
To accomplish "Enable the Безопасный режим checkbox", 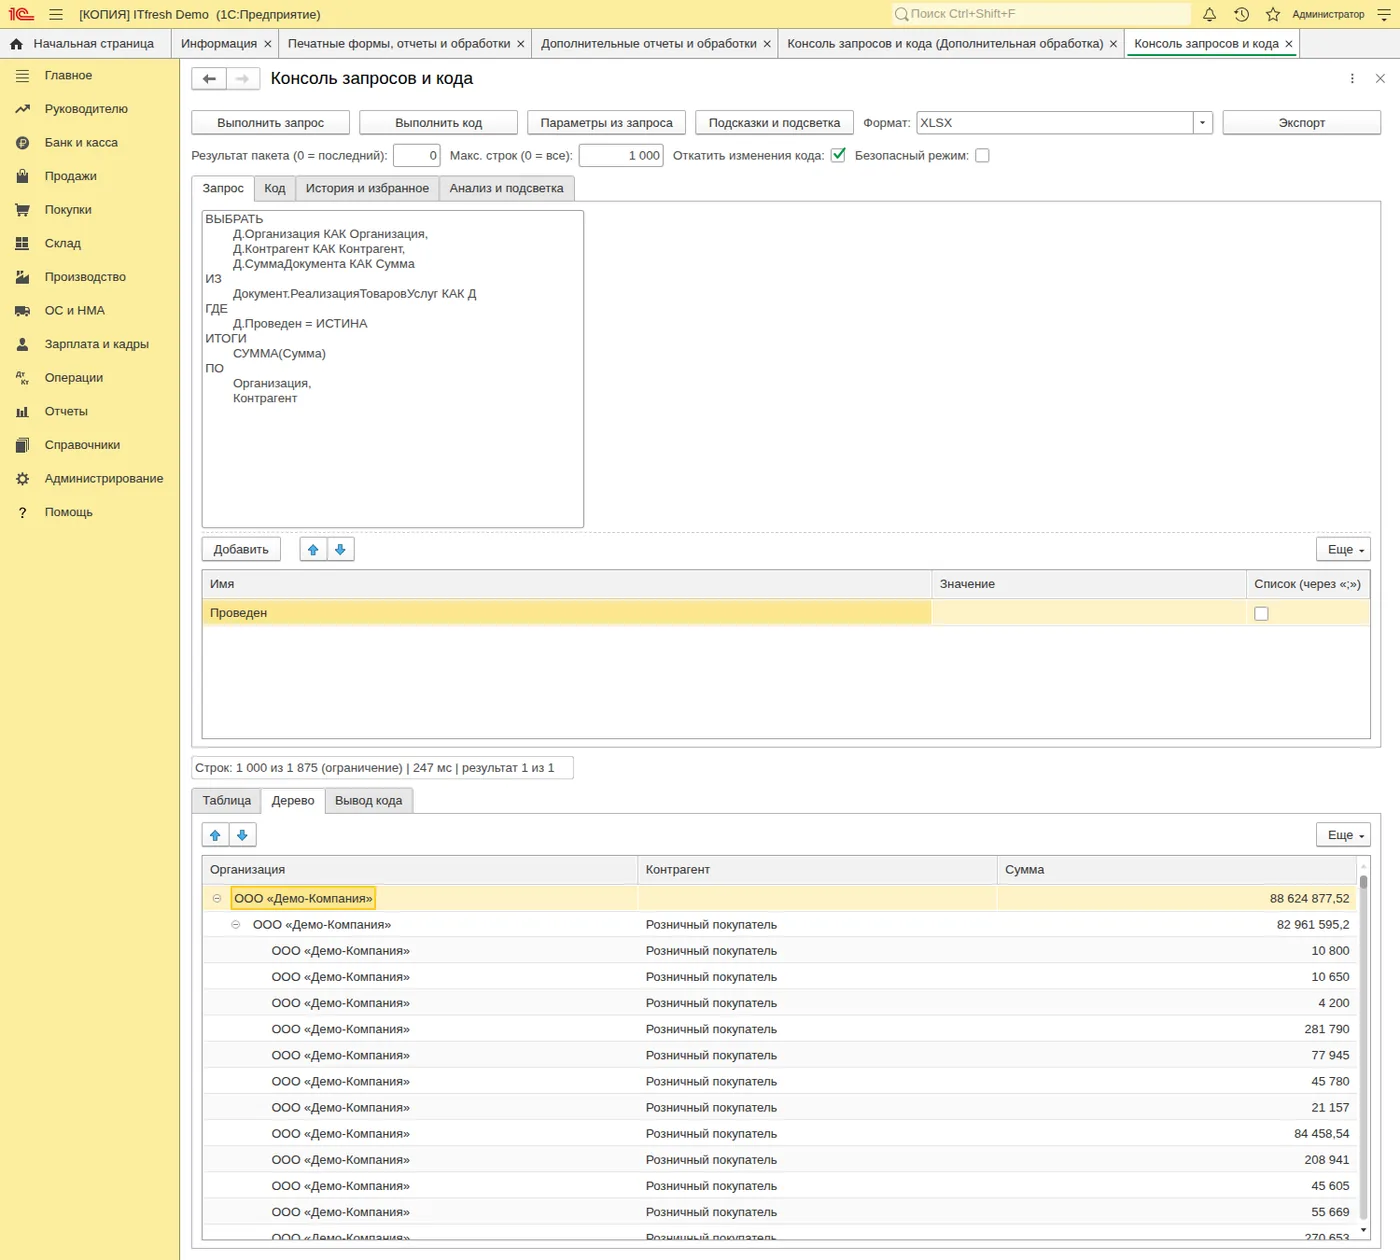I will click(x=982, y=155).
